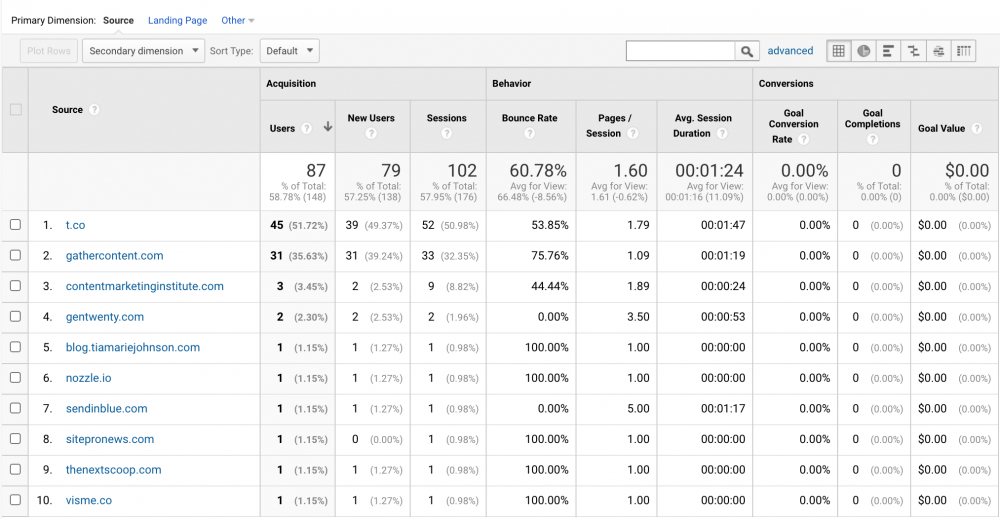
Task: Switch to the pie chart percentage view
Action: tap(863, 51)
